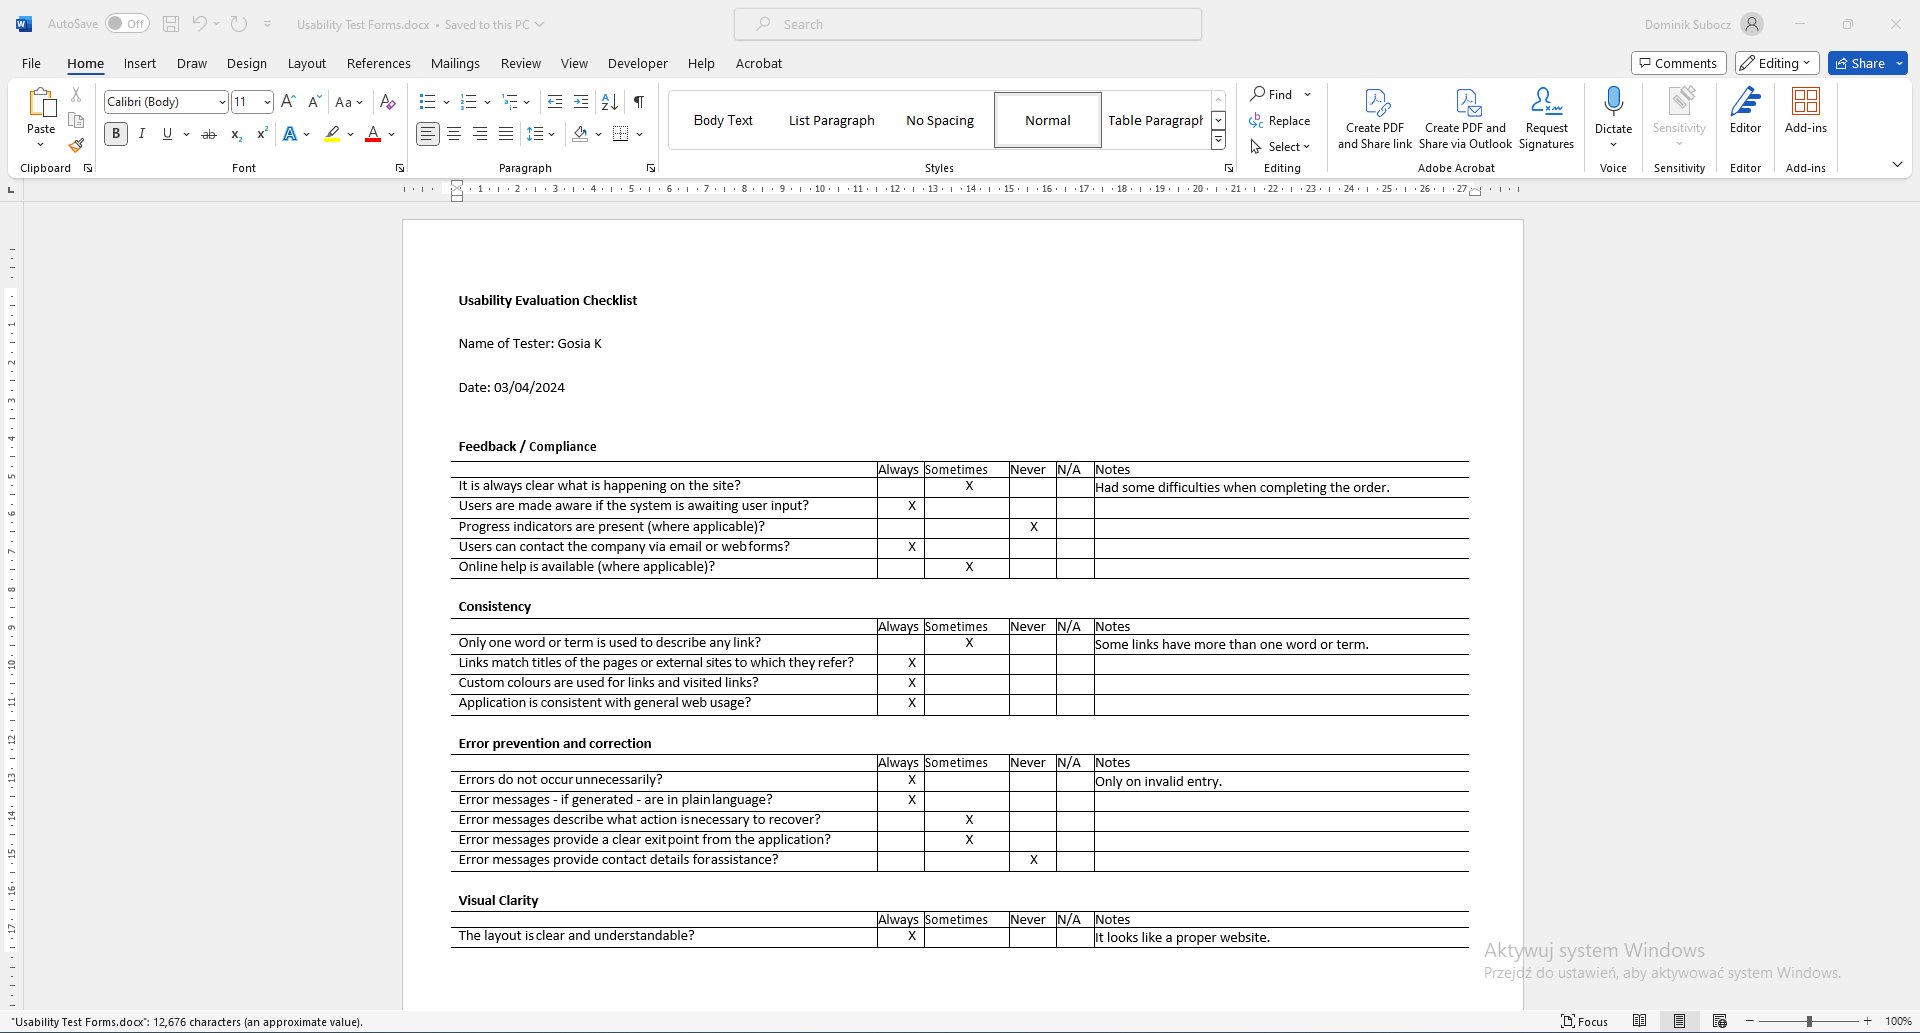1920x1033 pixels.
Task: Click the Replace command
Action: [1281, 120]
